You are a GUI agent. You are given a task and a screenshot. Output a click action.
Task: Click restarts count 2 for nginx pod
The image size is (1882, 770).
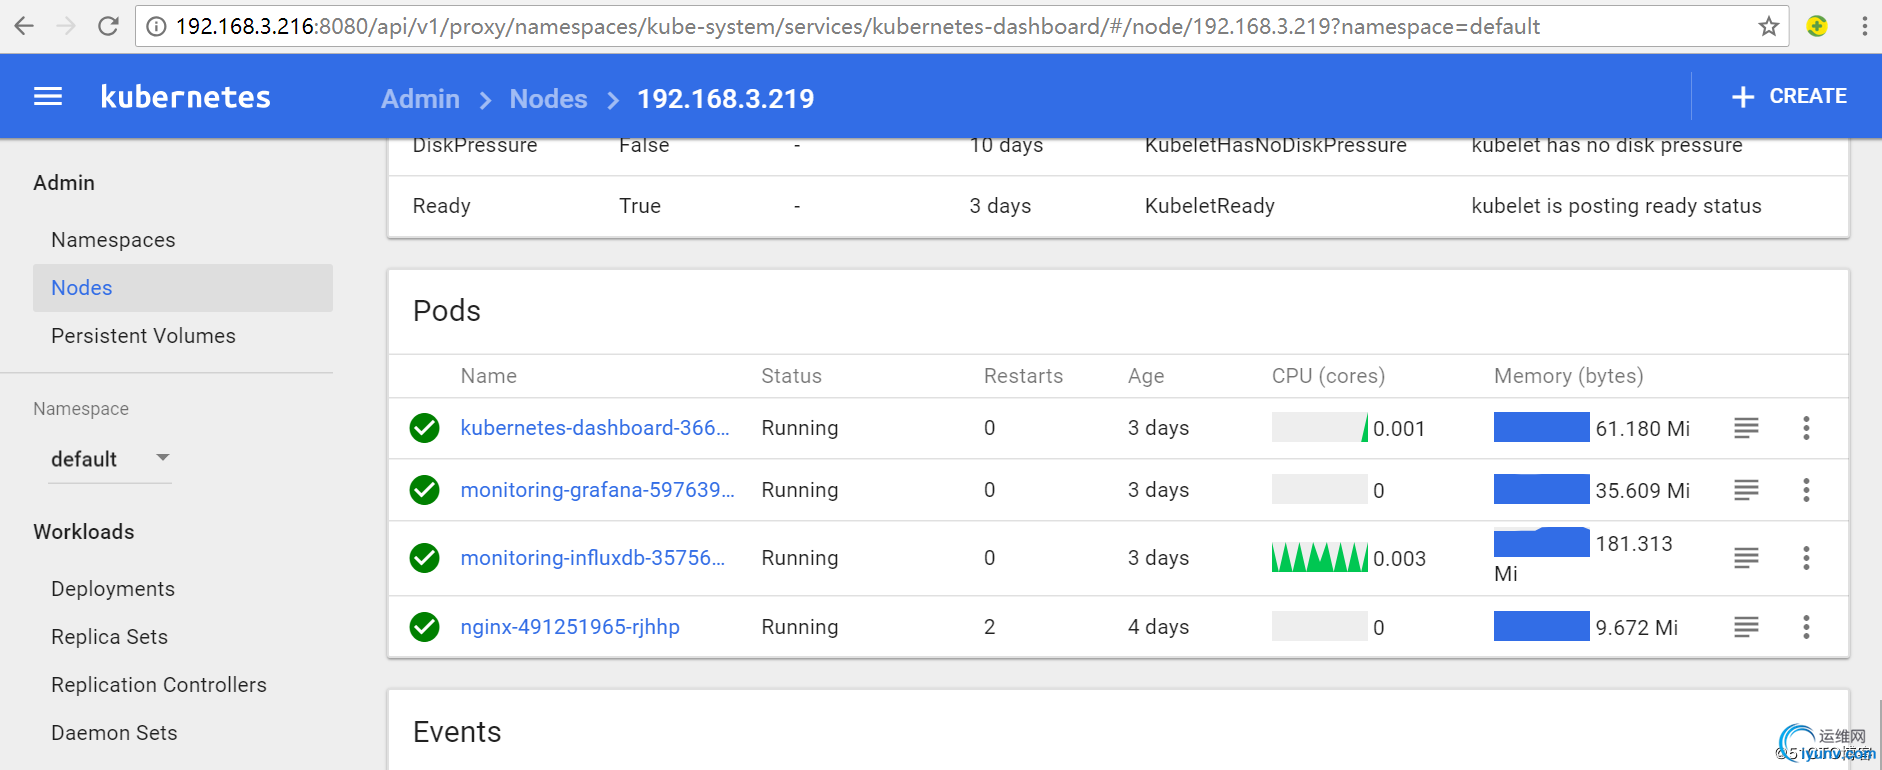coord(989,627)
